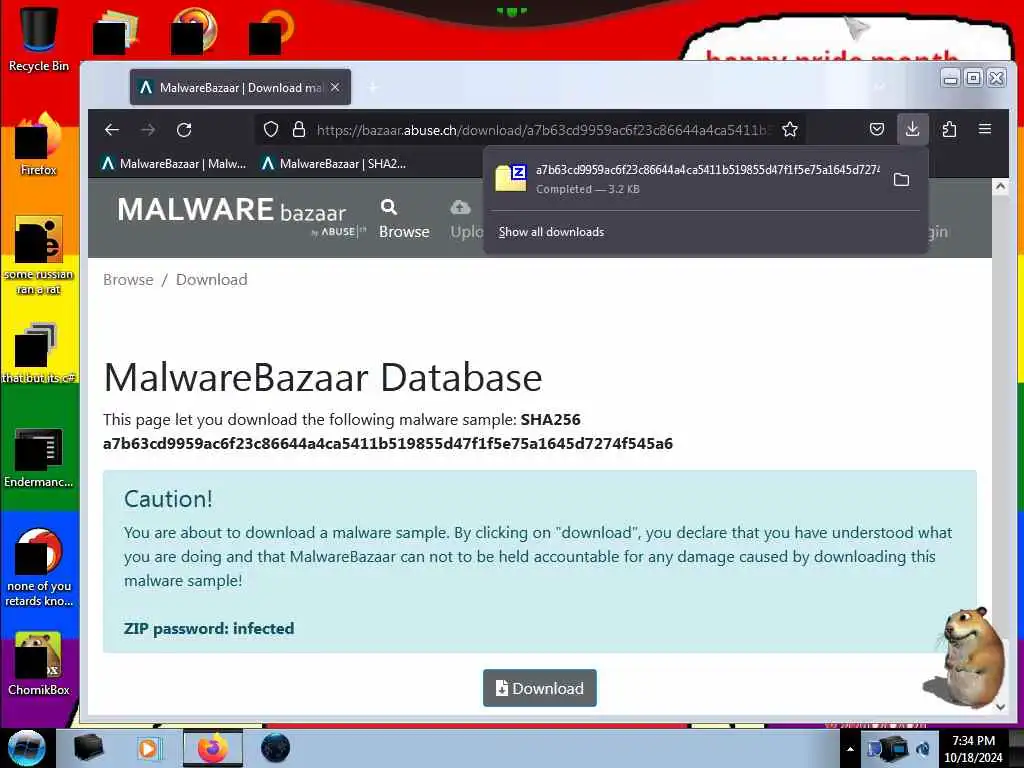Select 'none of you retards kno...' desktop icon
The image size is (1024, 768).
tap(39, 567)
